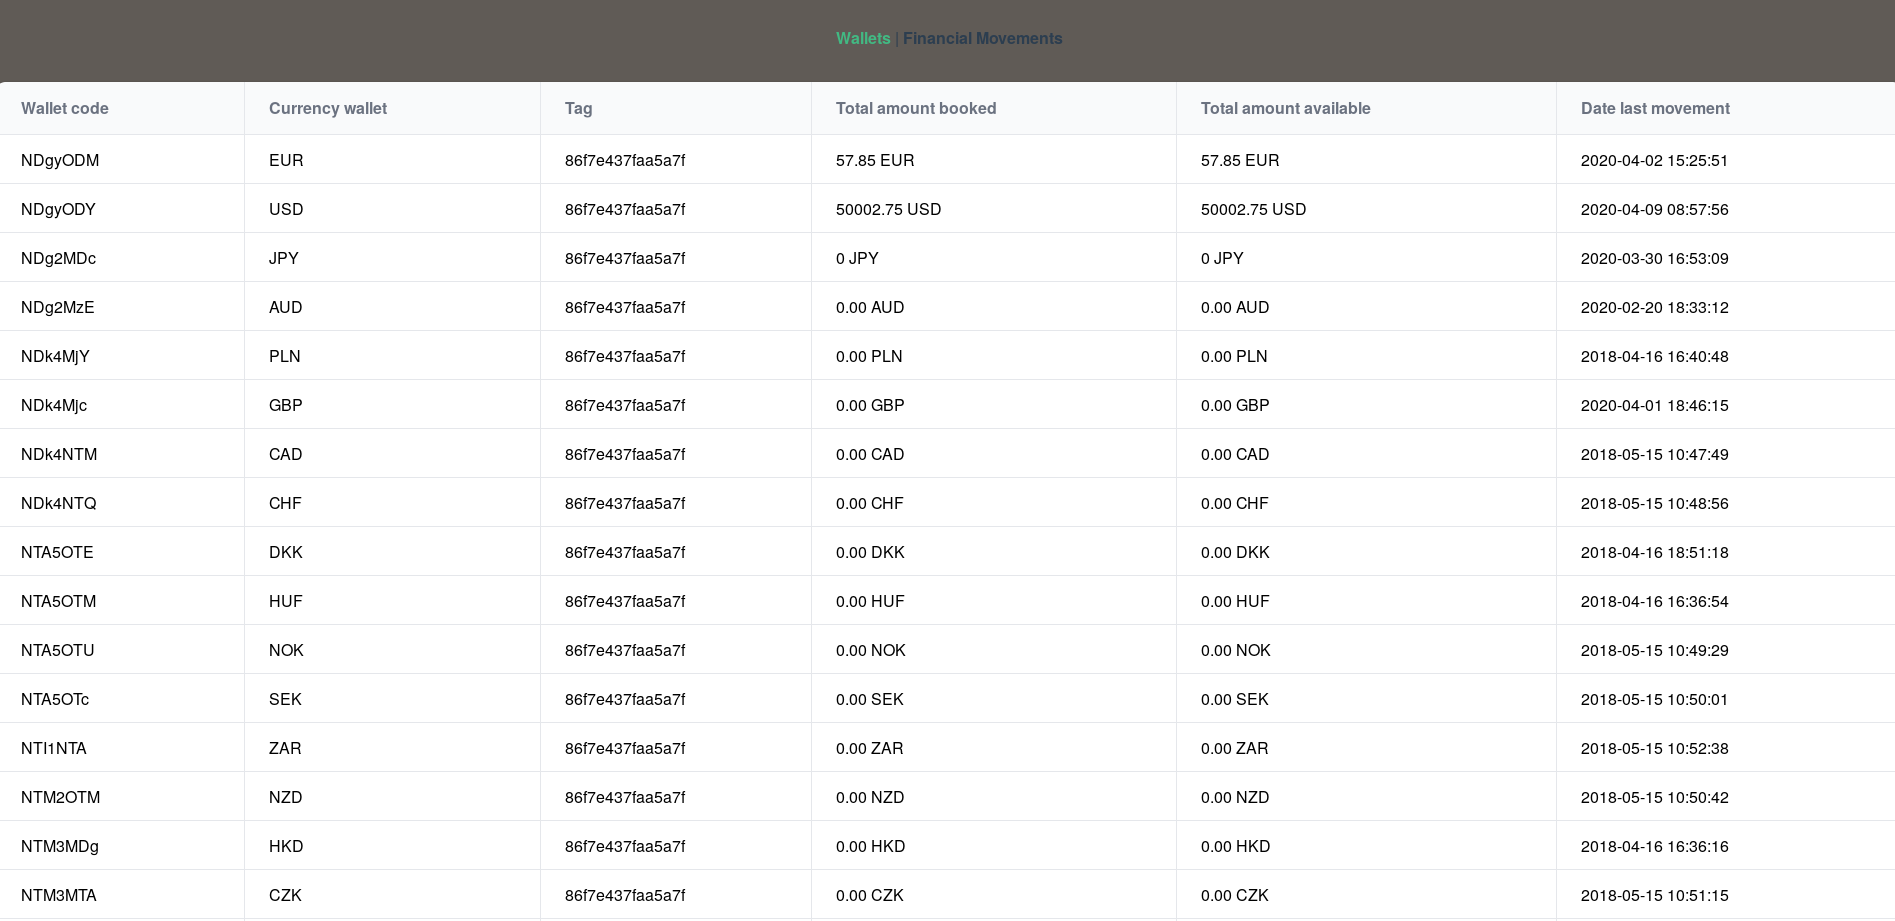Click date 2018-05-15 10:47:49

tap(1654, 454)
